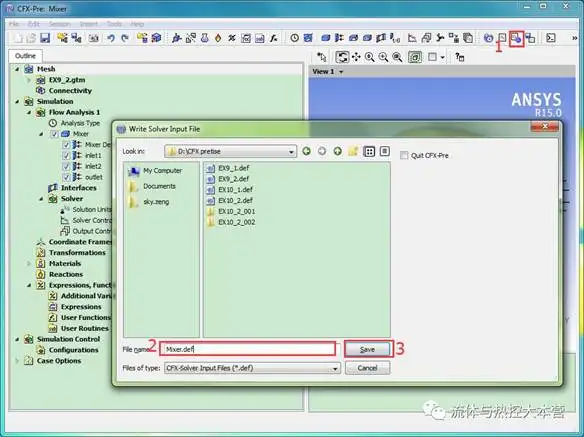Open the Insert menu
This screenshot has width=584, height=437.
pyautogui.click(x=89, y=24)
